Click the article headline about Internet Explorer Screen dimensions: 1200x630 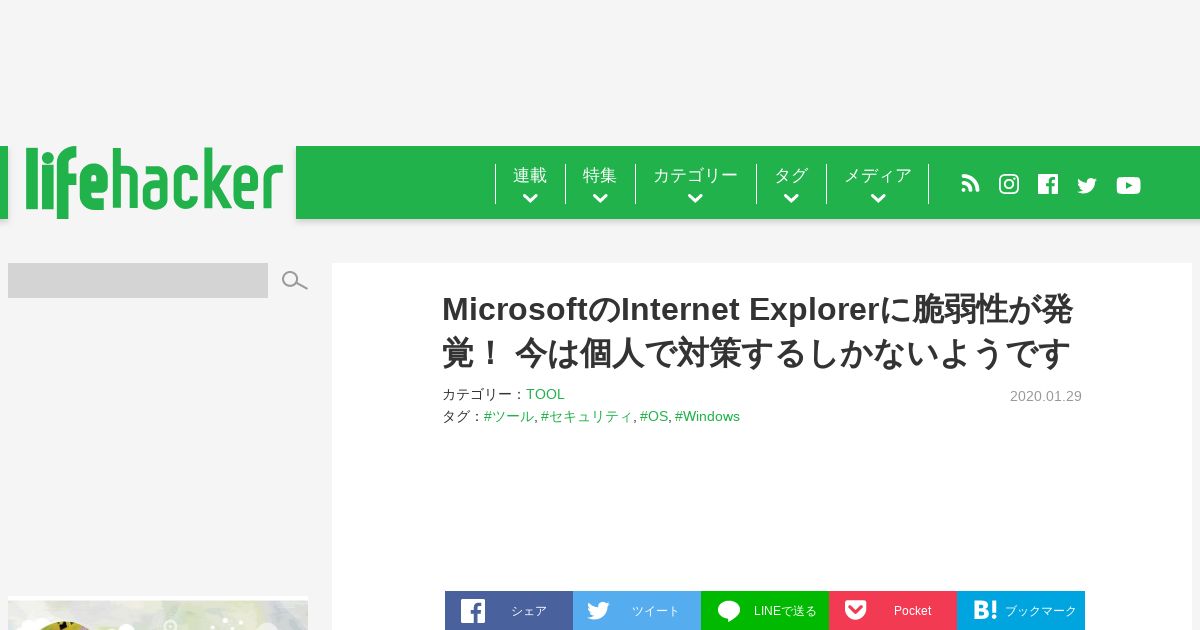(757, 331)
